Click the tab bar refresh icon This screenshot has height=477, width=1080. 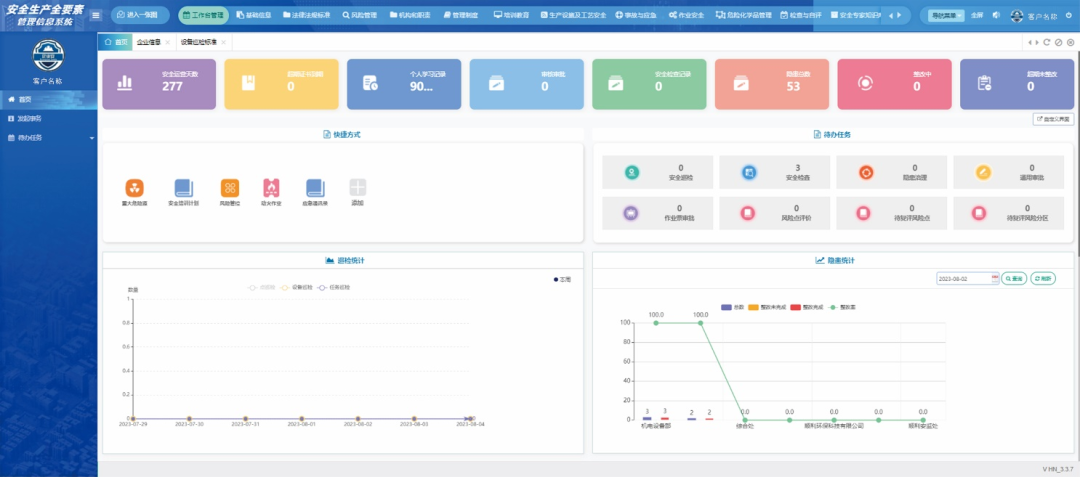click(x=1047, y=42)
